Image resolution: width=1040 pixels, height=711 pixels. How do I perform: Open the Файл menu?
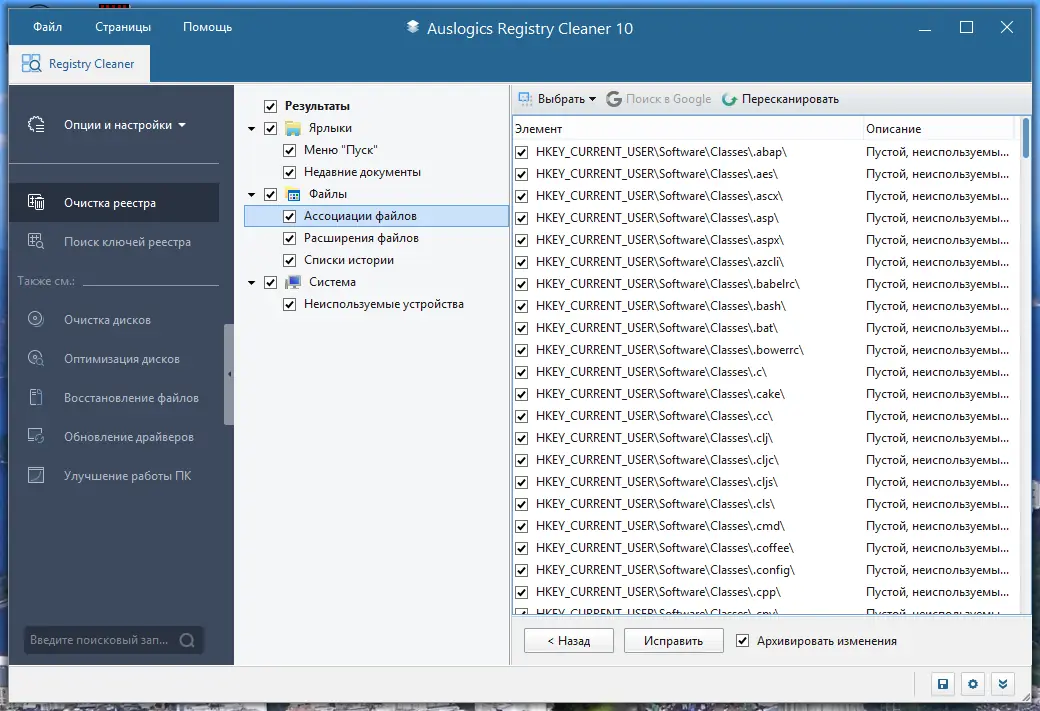(48, 27)
